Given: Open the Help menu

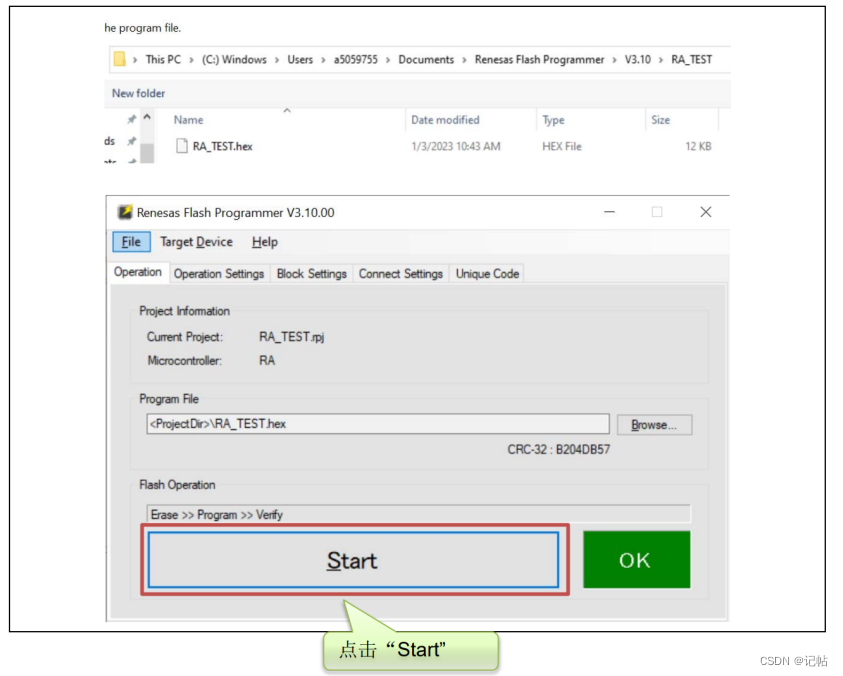Looking at the screenshot, I should (265, 242).
